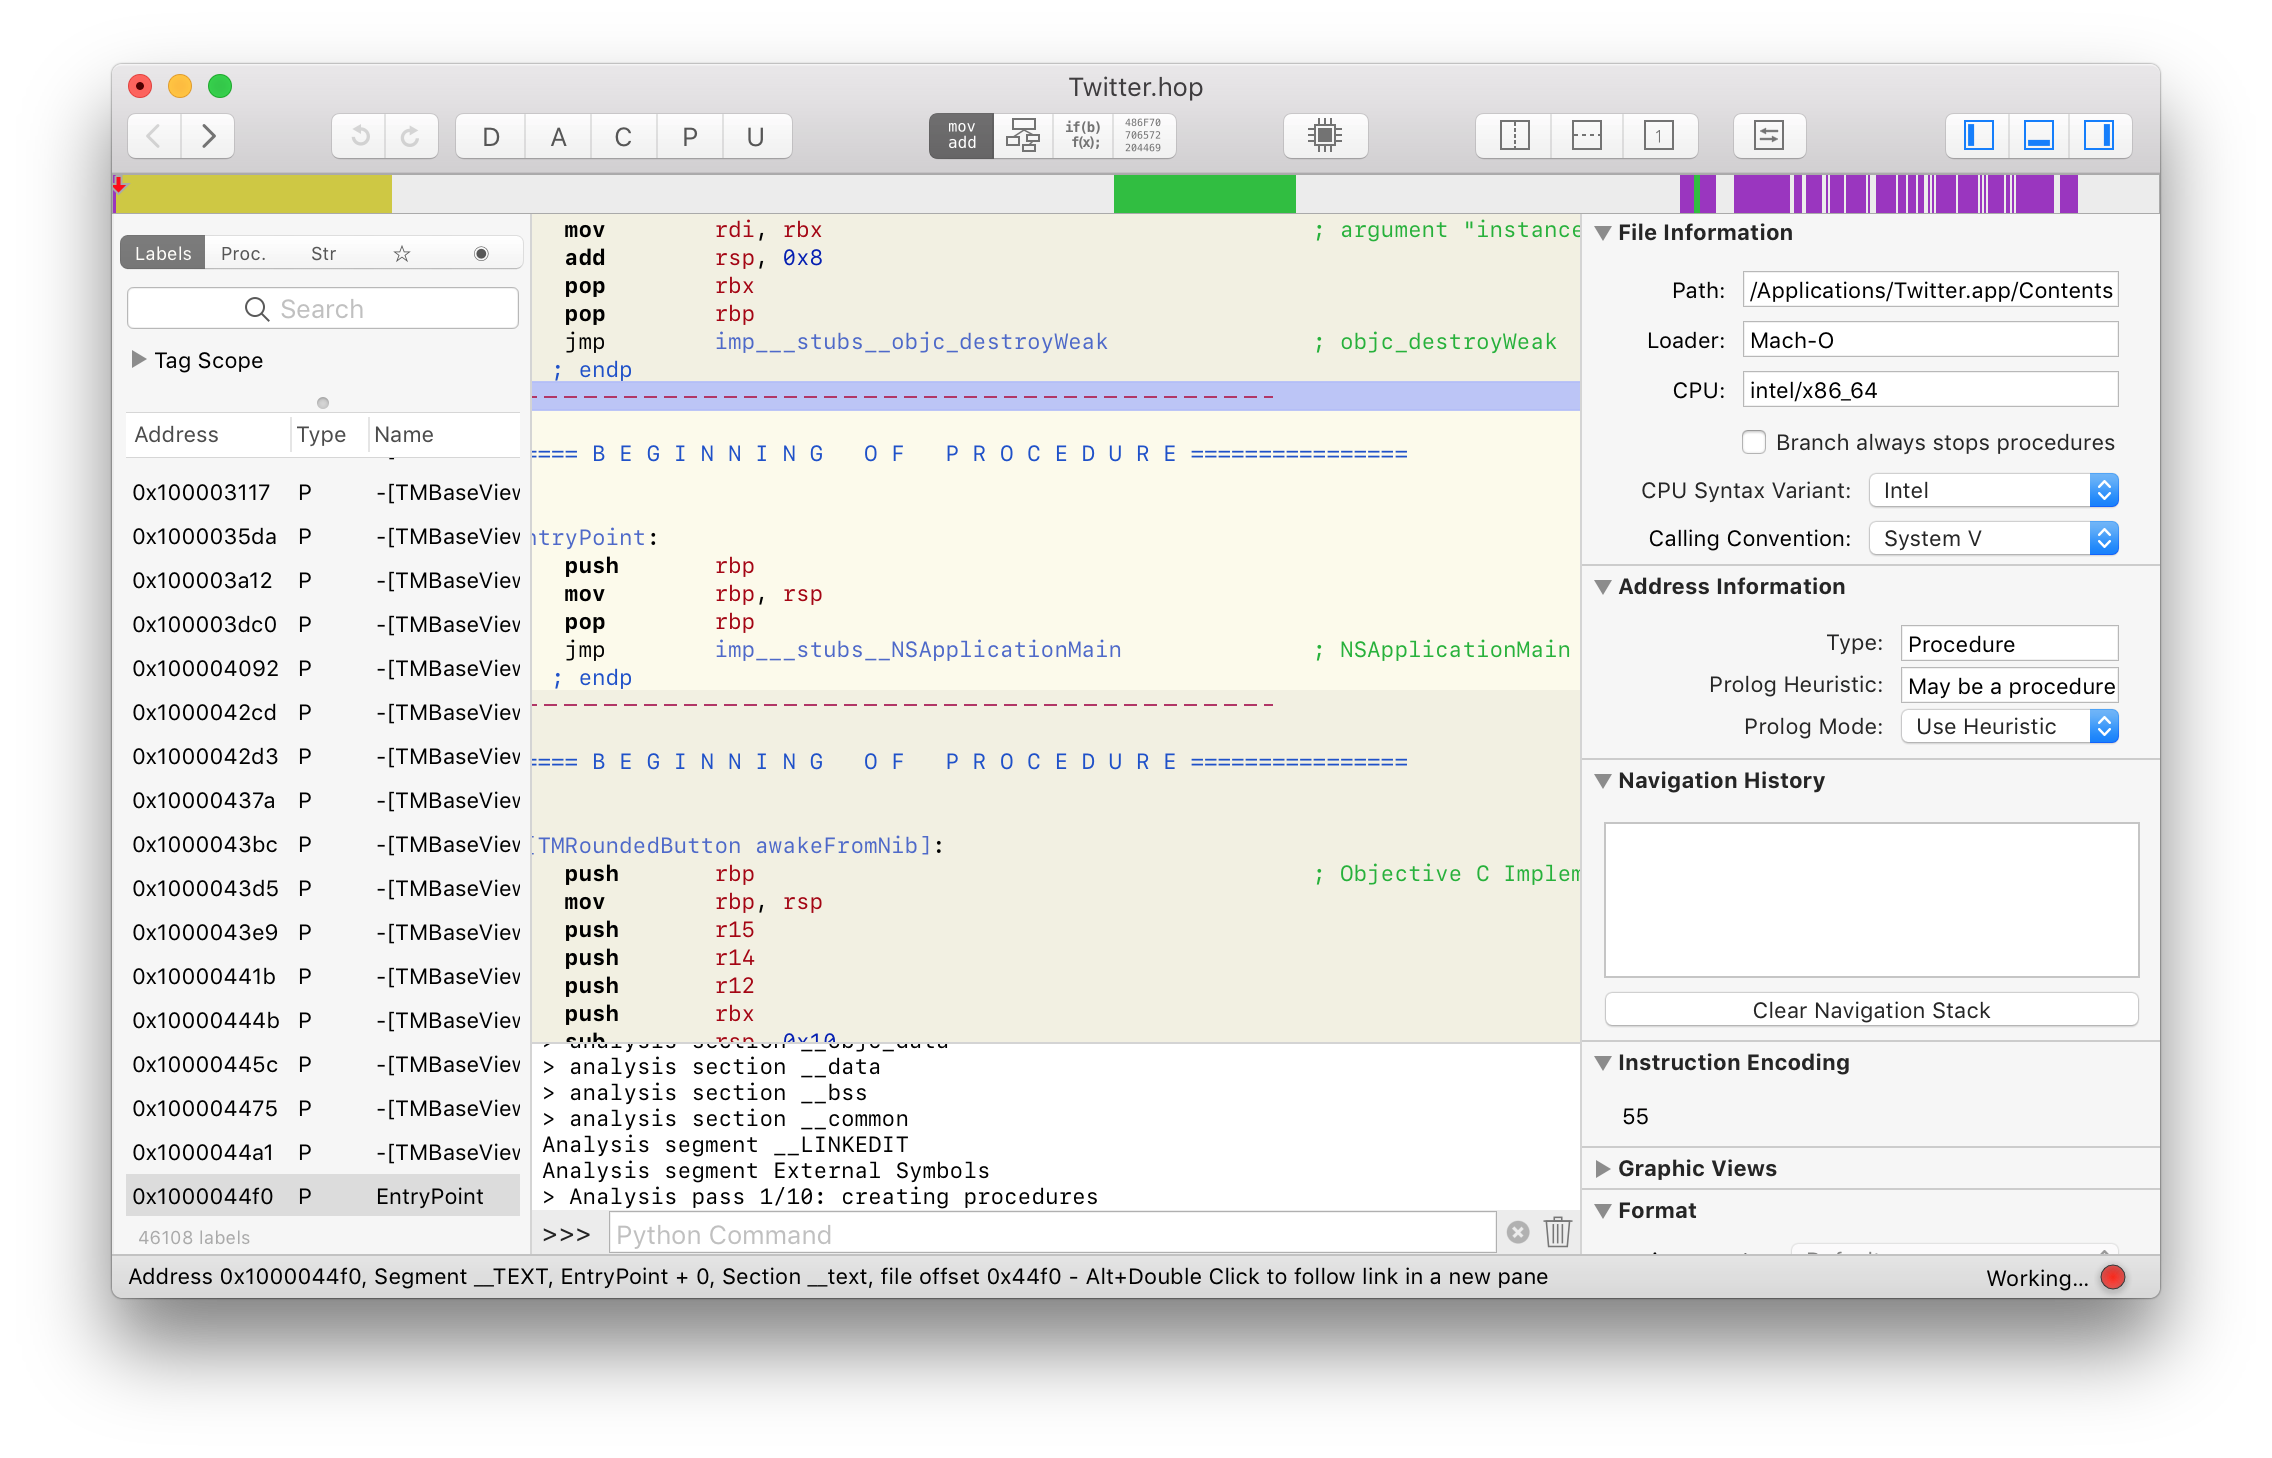This screenshot has width=2272, height=1458.
Task: Click the CPU chip toolbar icon
Action: [1325, 136]
